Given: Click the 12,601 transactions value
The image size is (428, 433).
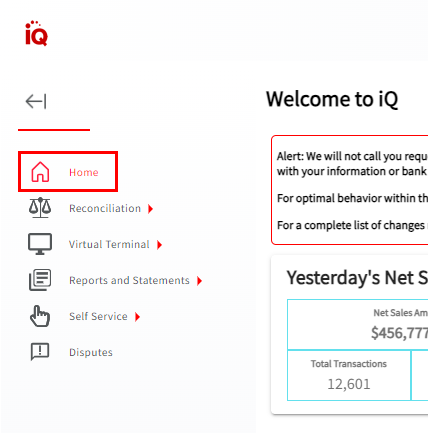Looking at the screenshot, I should pos(349,384).
